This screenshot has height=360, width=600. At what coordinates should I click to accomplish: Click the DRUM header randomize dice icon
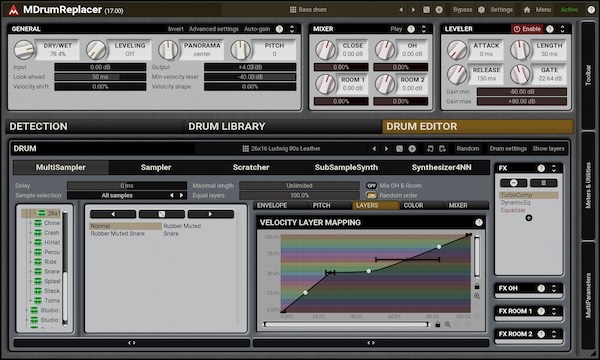(399, 148)
